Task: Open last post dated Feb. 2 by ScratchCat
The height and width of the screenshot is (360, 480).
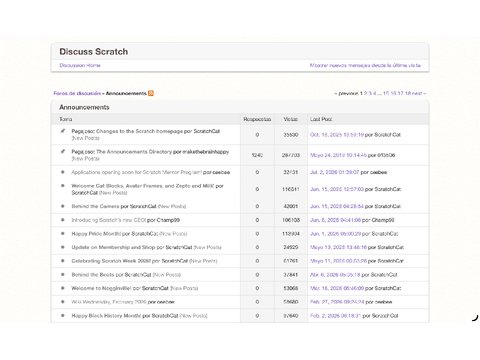Action: 335,316
